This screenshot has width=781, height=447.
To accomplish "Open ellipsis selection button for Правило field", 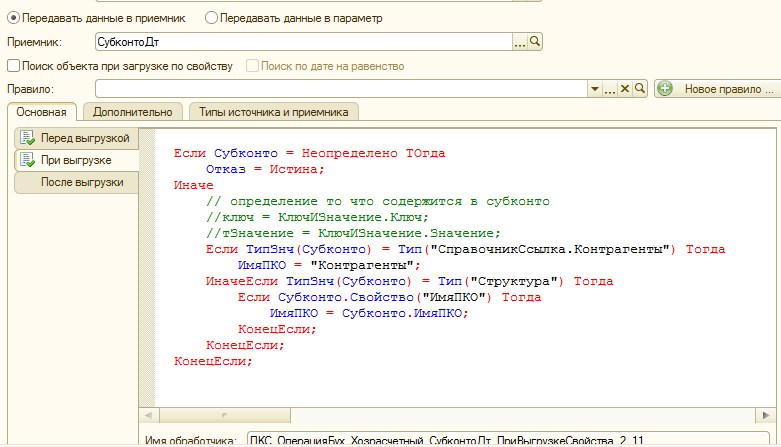I will coord(610,89).
